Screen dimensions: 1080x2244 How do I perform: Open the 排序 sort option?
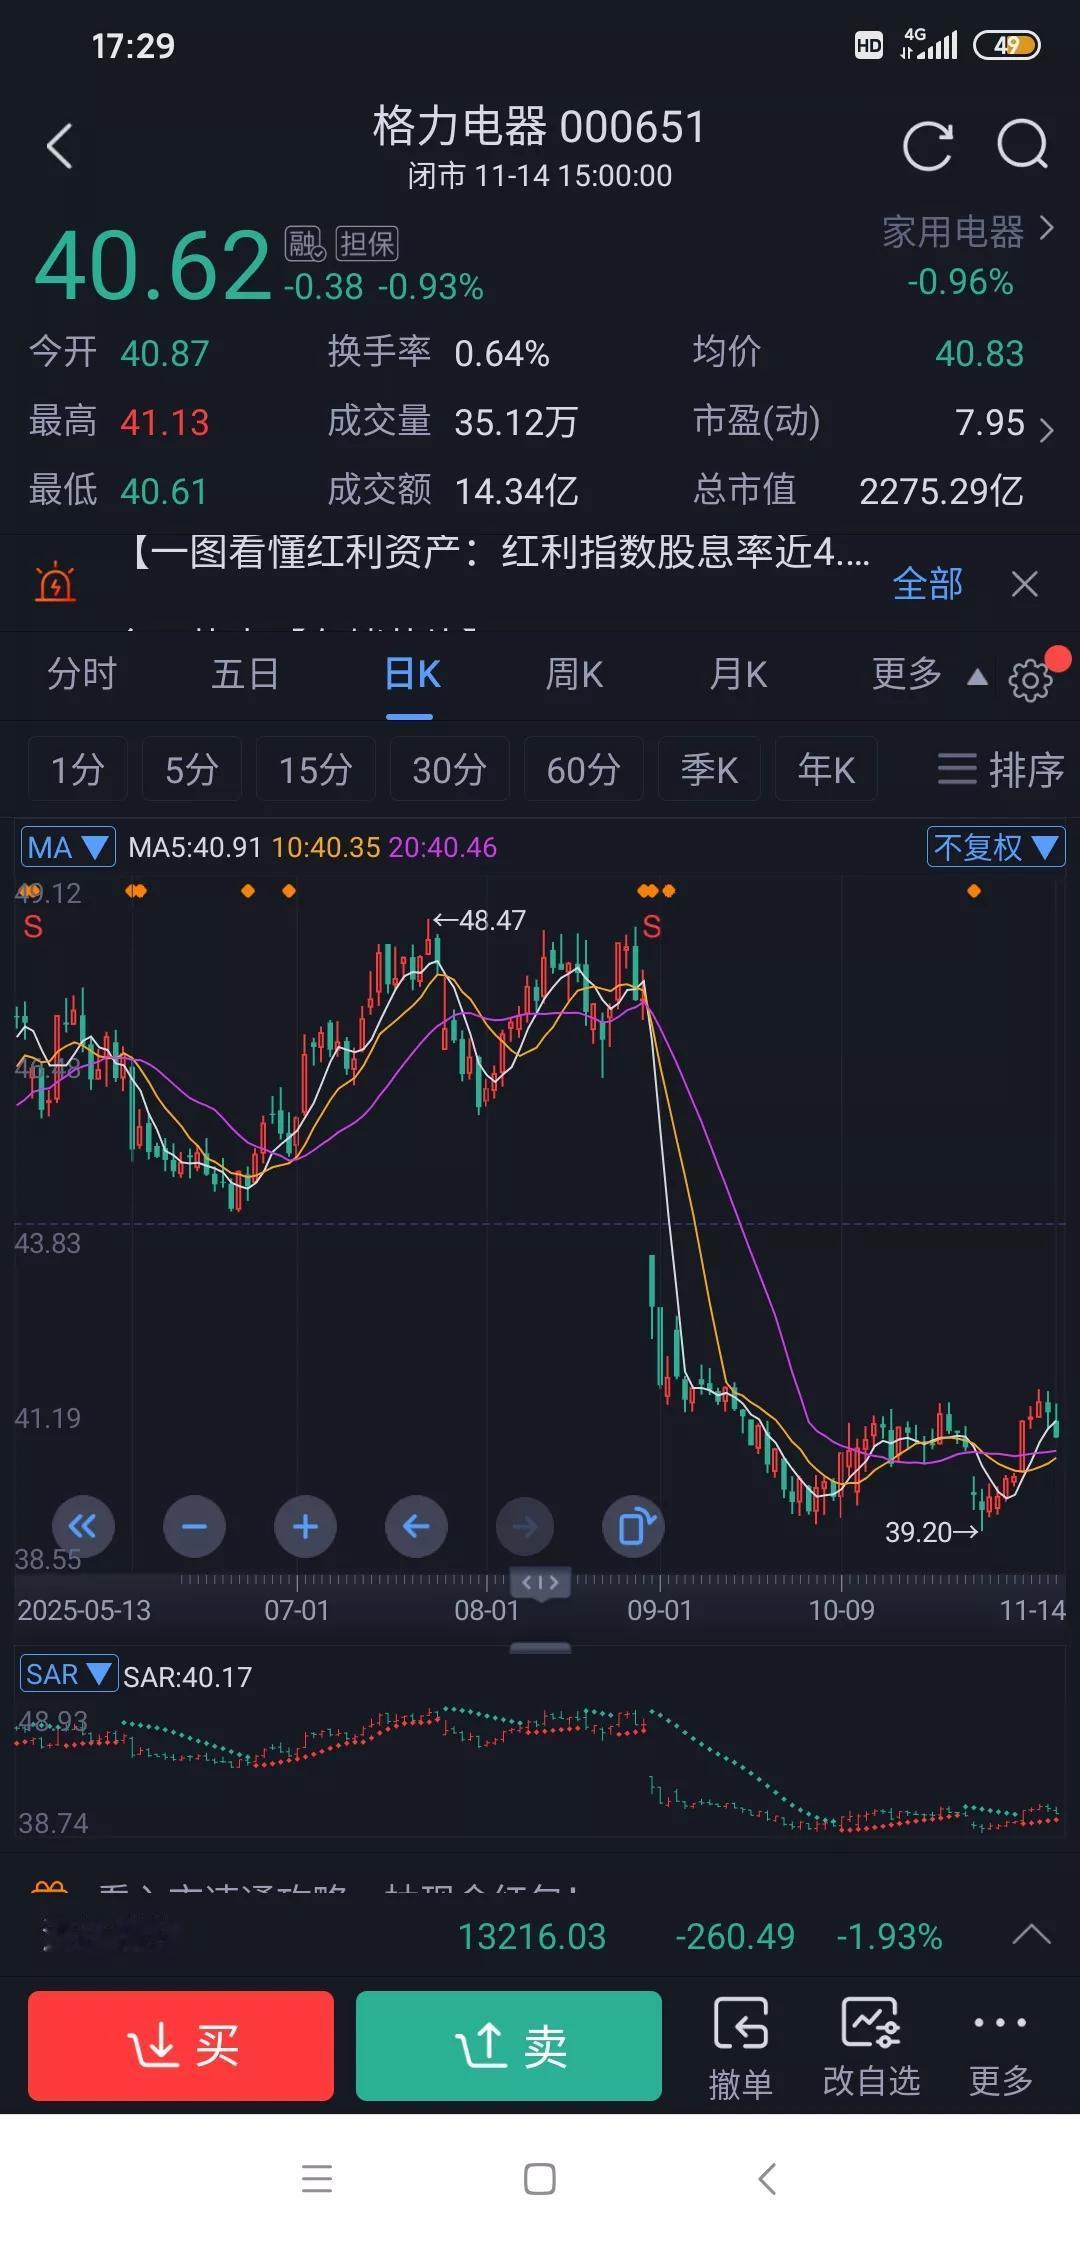(x=1001, y=769)
